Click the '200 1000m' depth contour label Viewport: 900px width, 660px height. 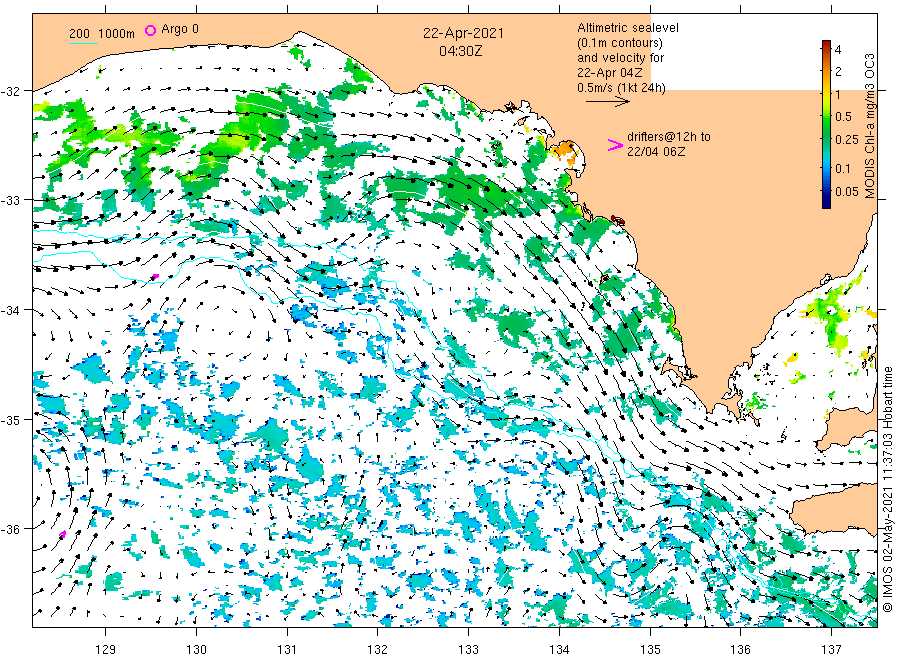102,33
